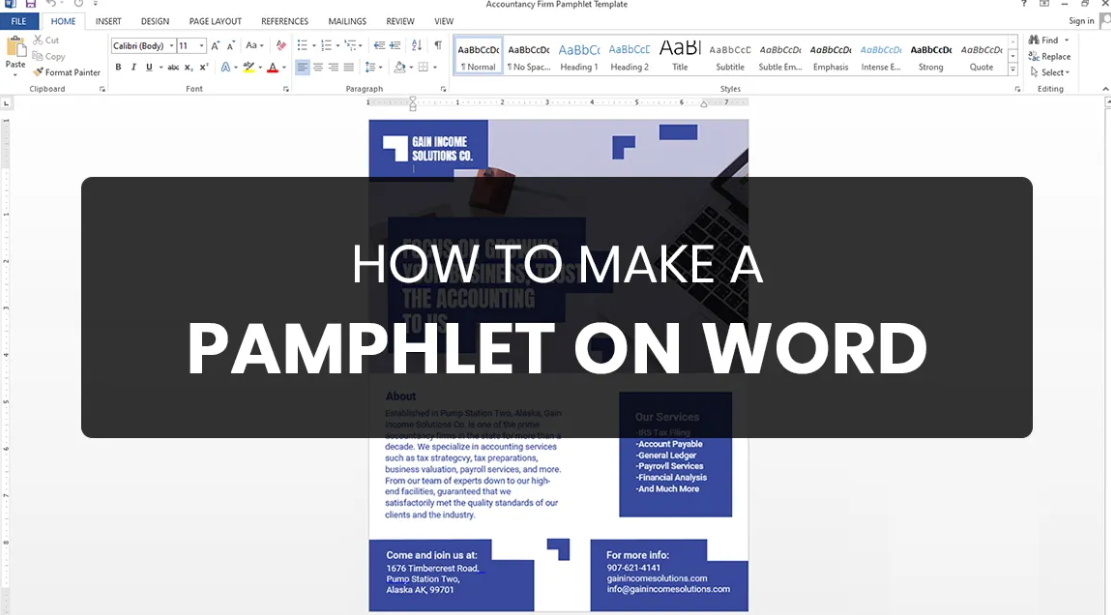Image resolution: width=1111 pixels, height=615 pixels.
Task: Switch to the DESIGN tab
Action: (x=154, y=21)
